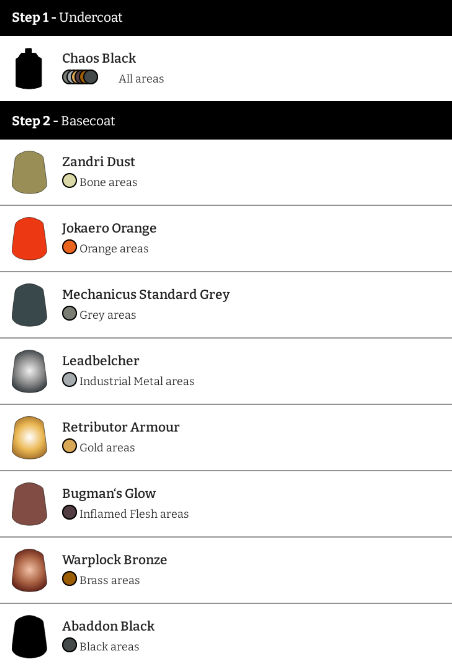Tap the Bugman's Glow paint pot
Viewport: 452px width, 667px height.
pos(29,504)
